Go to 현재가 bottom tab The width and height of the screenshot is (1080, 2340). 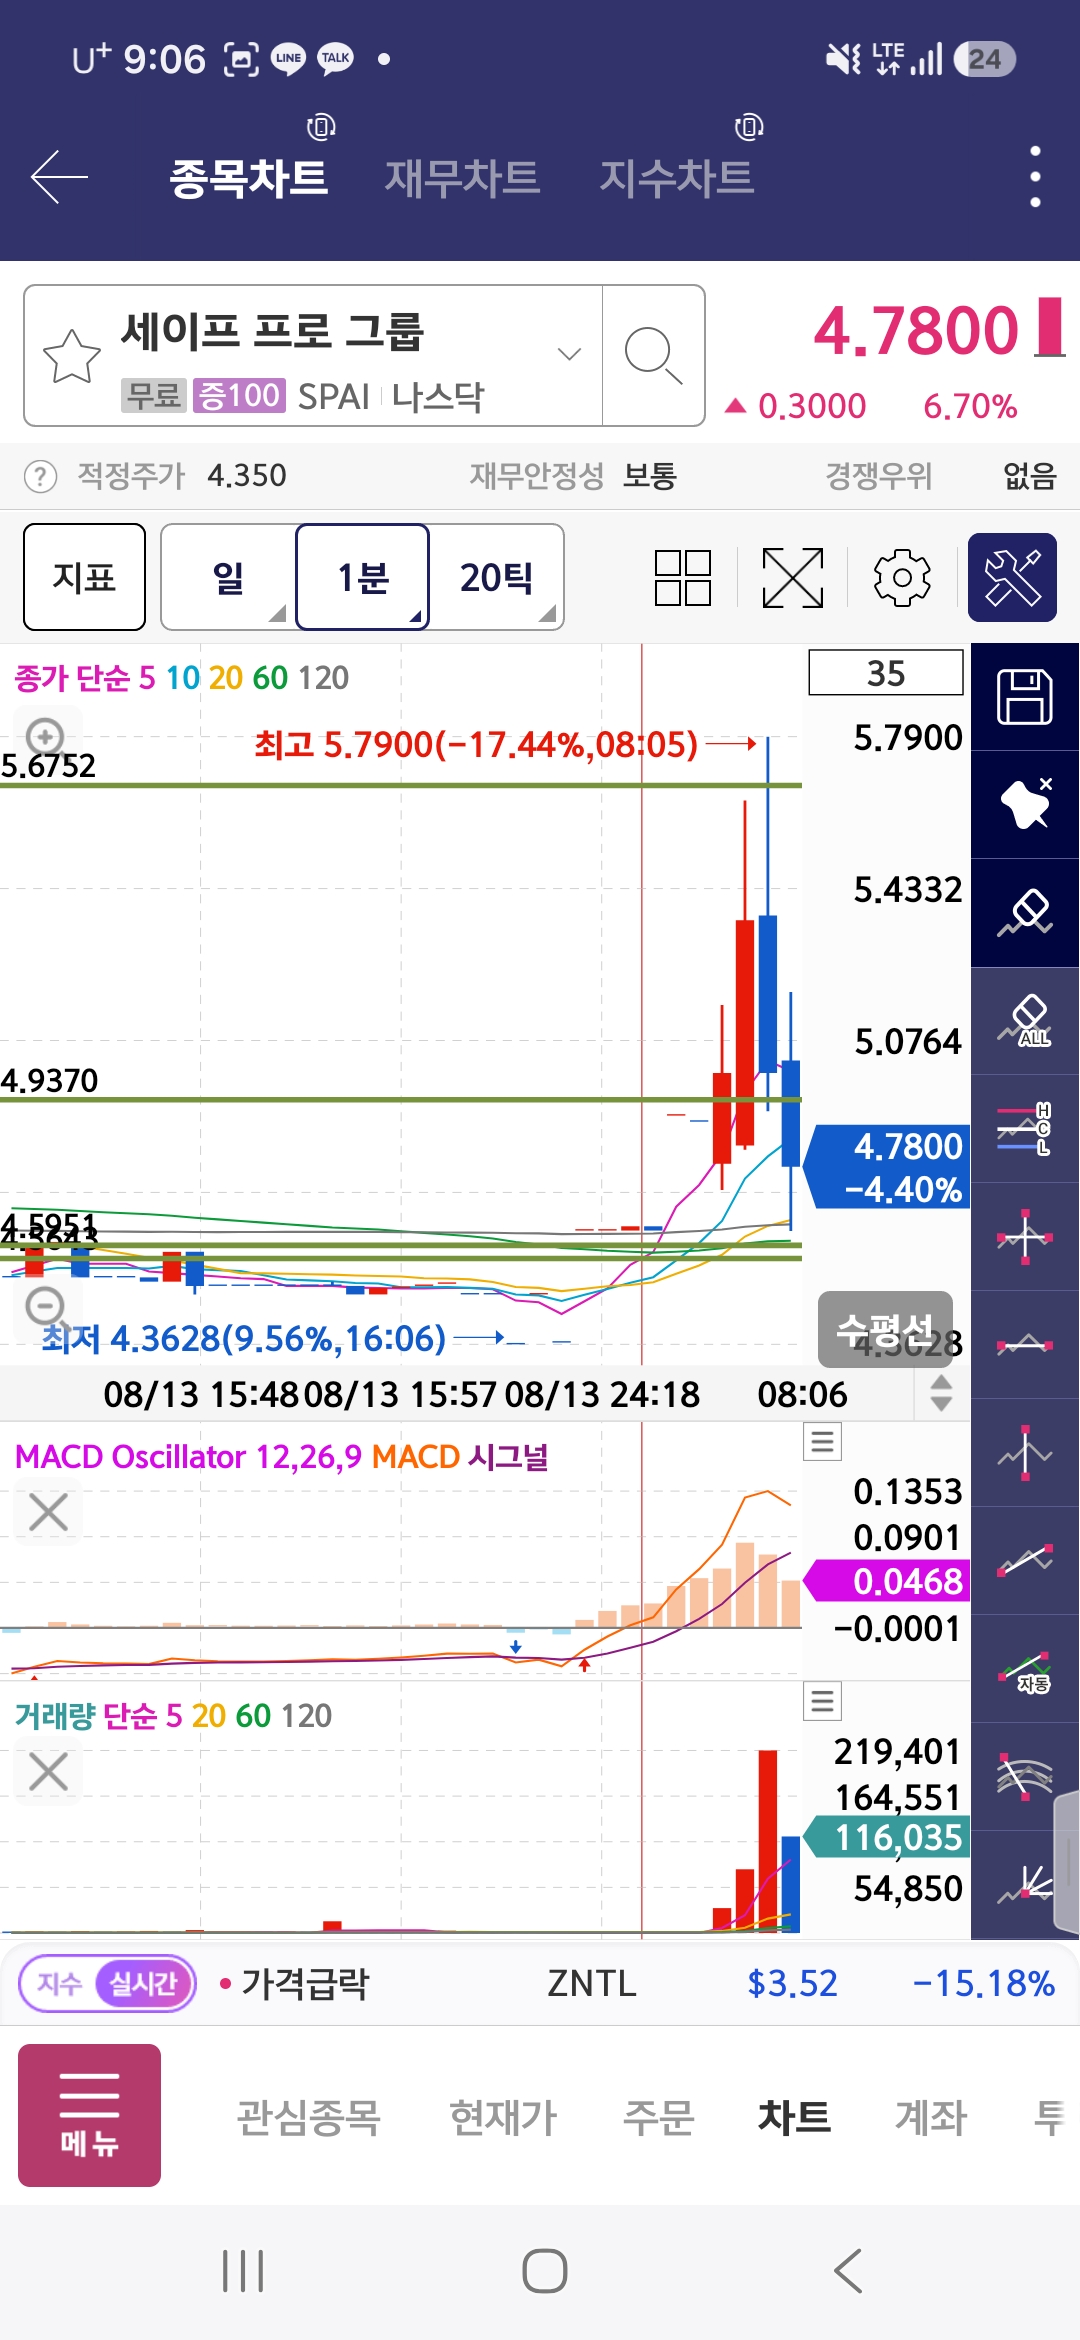503,2117
